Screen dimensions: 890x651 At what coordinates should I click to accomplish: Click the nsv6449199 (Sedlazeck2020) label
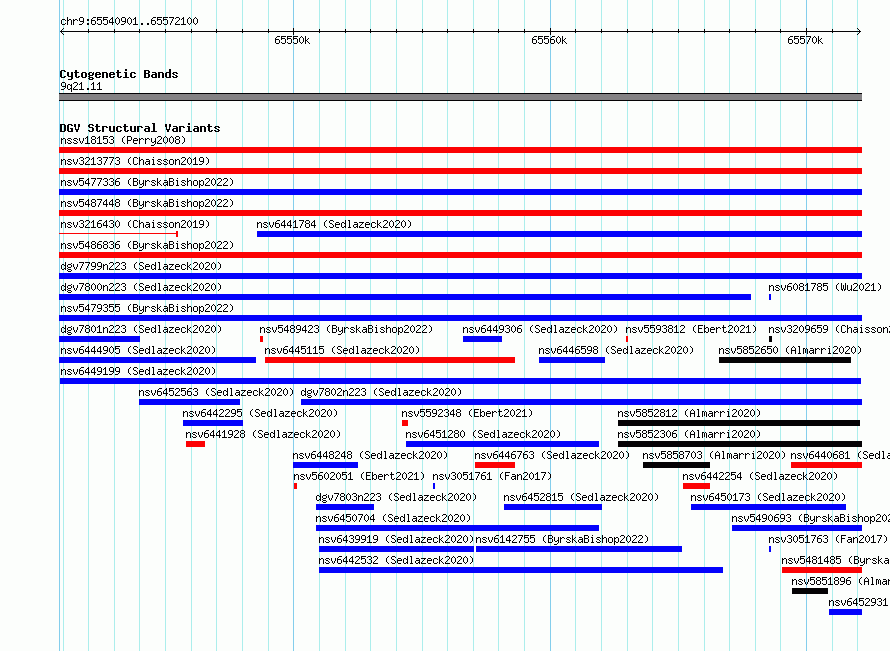point(138,371)
